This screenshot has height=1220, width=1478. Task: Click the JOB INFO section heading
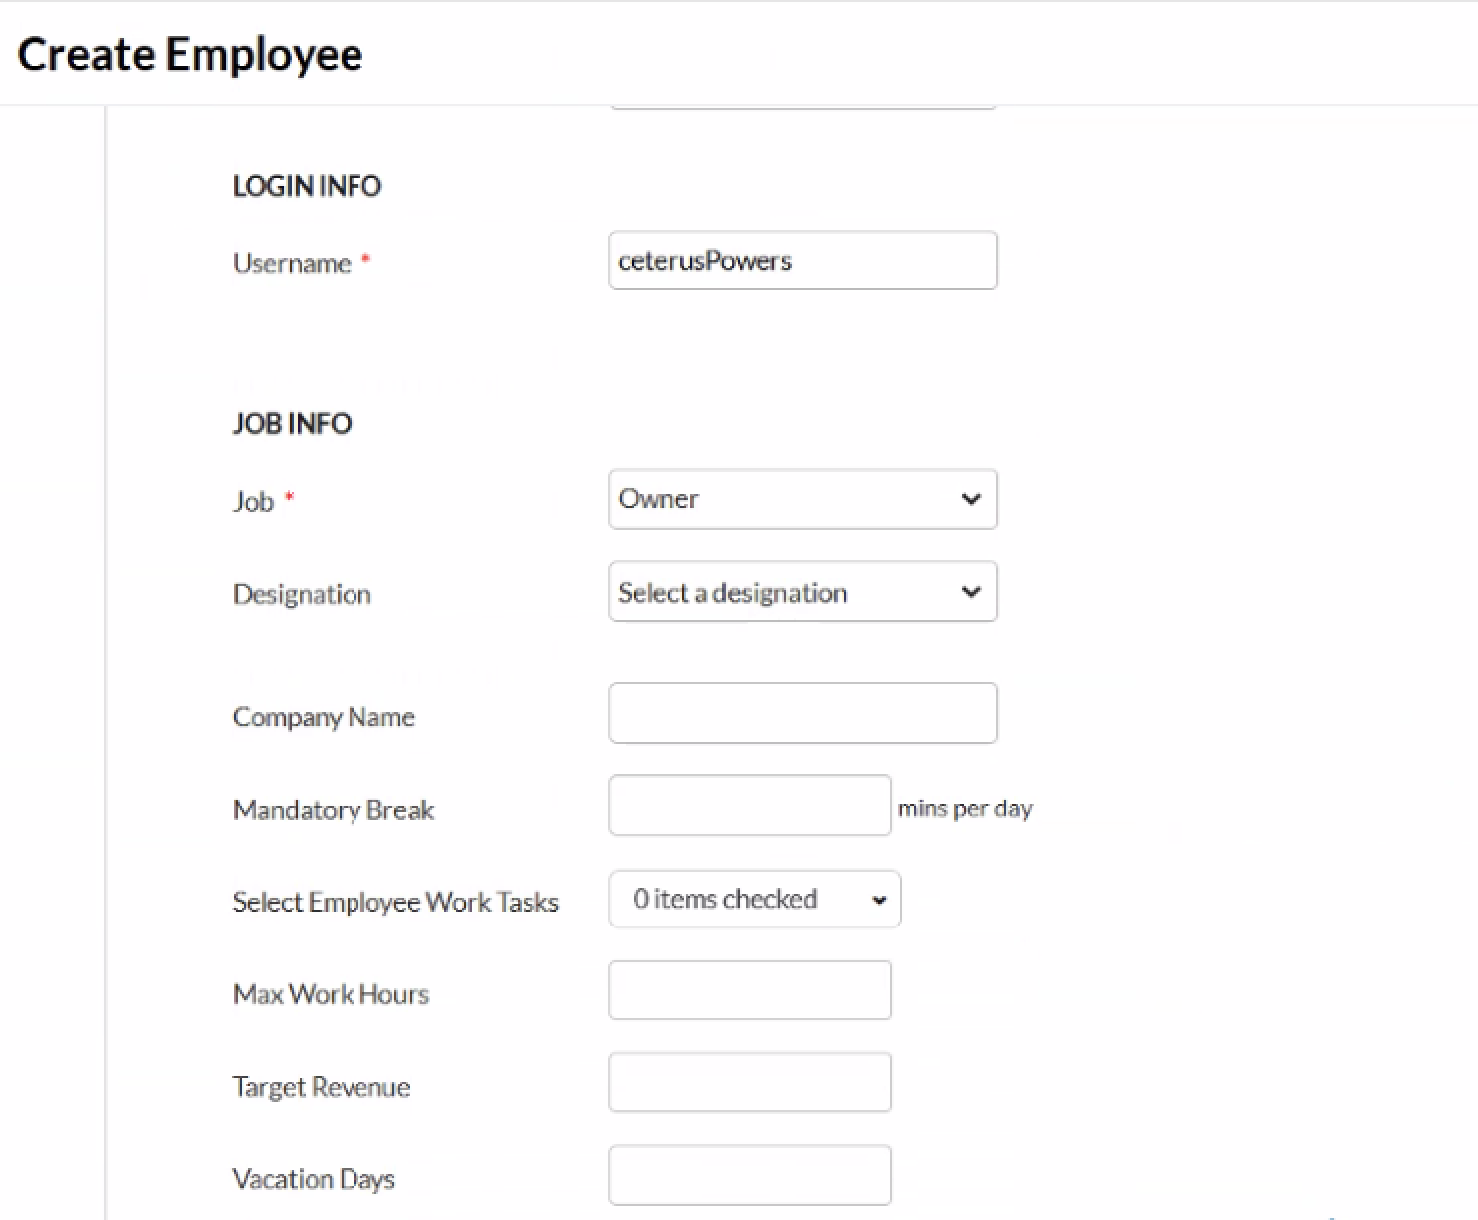pyautogui.click(x=292, y=423)
